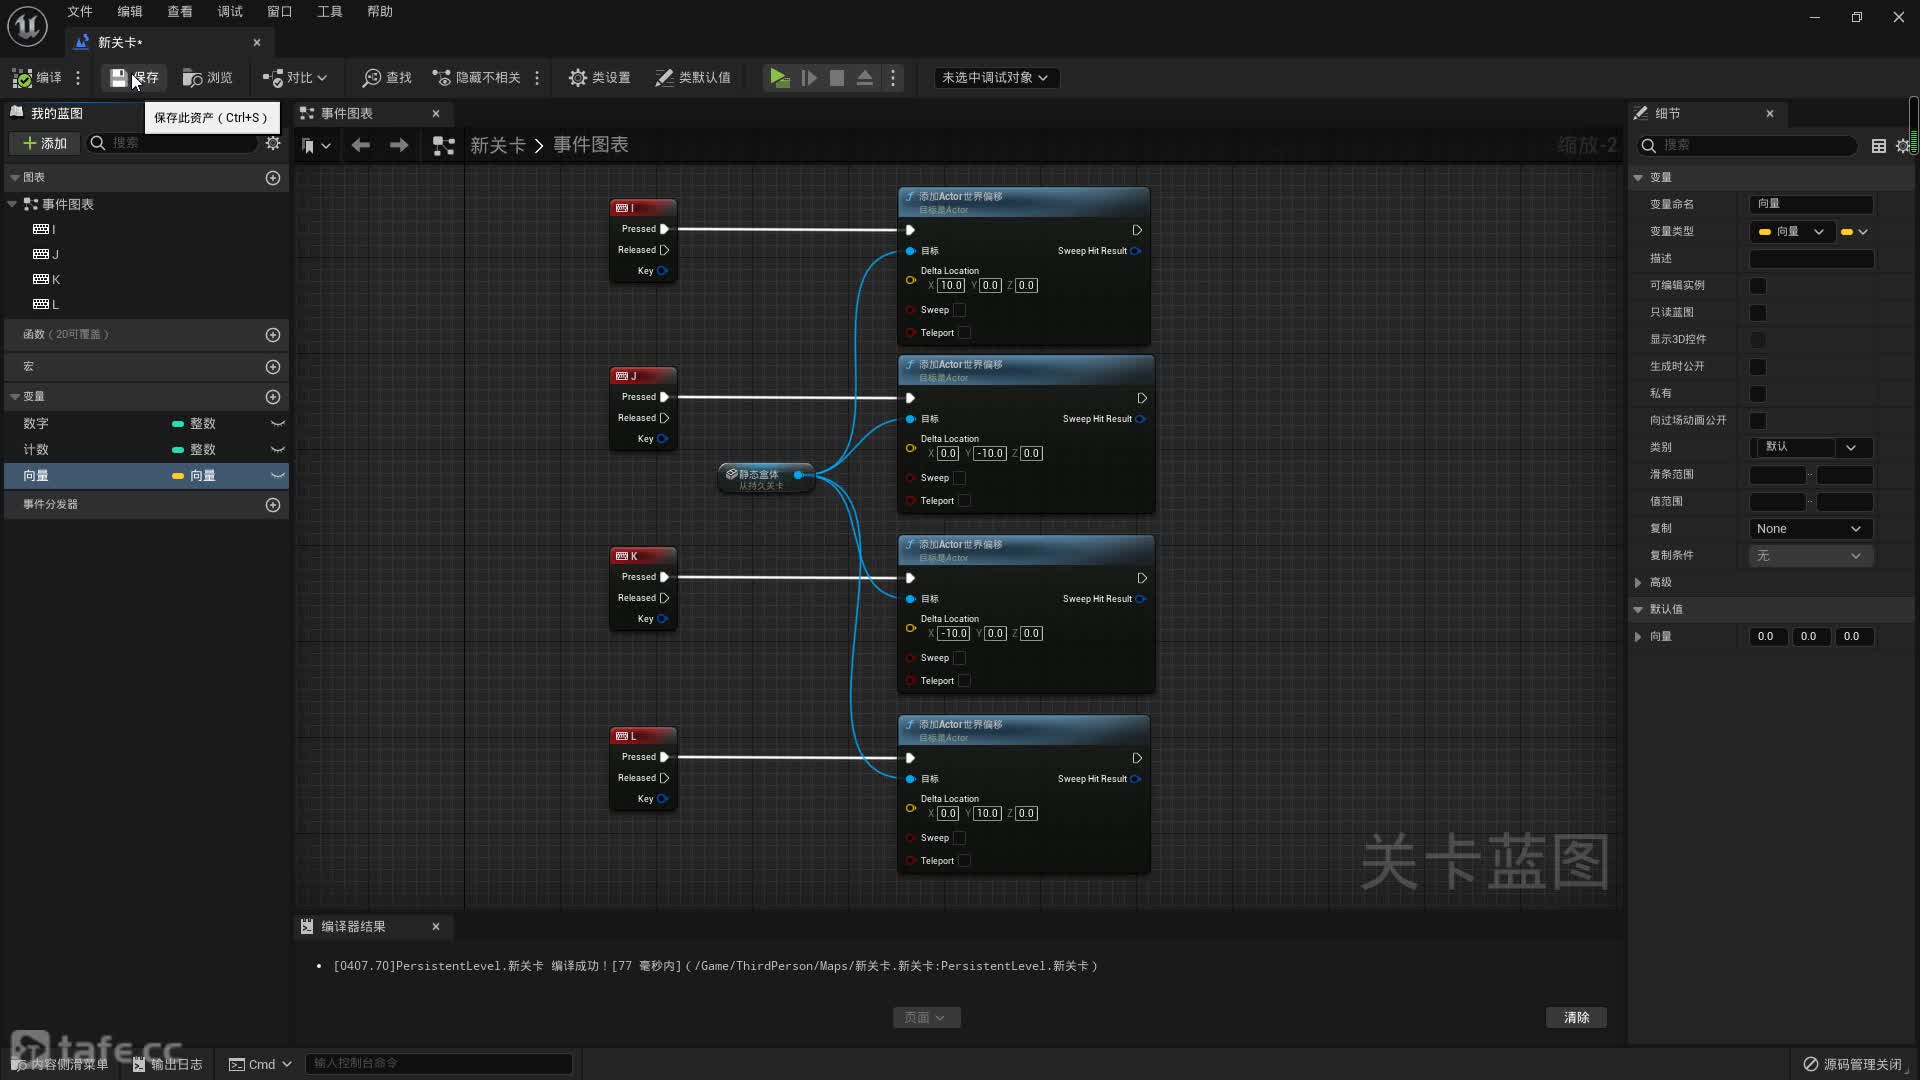This screenshot has width=1920, height=1080.
Task: Click the Eject button in the toolbar
Action: click(x=865, y=78)
